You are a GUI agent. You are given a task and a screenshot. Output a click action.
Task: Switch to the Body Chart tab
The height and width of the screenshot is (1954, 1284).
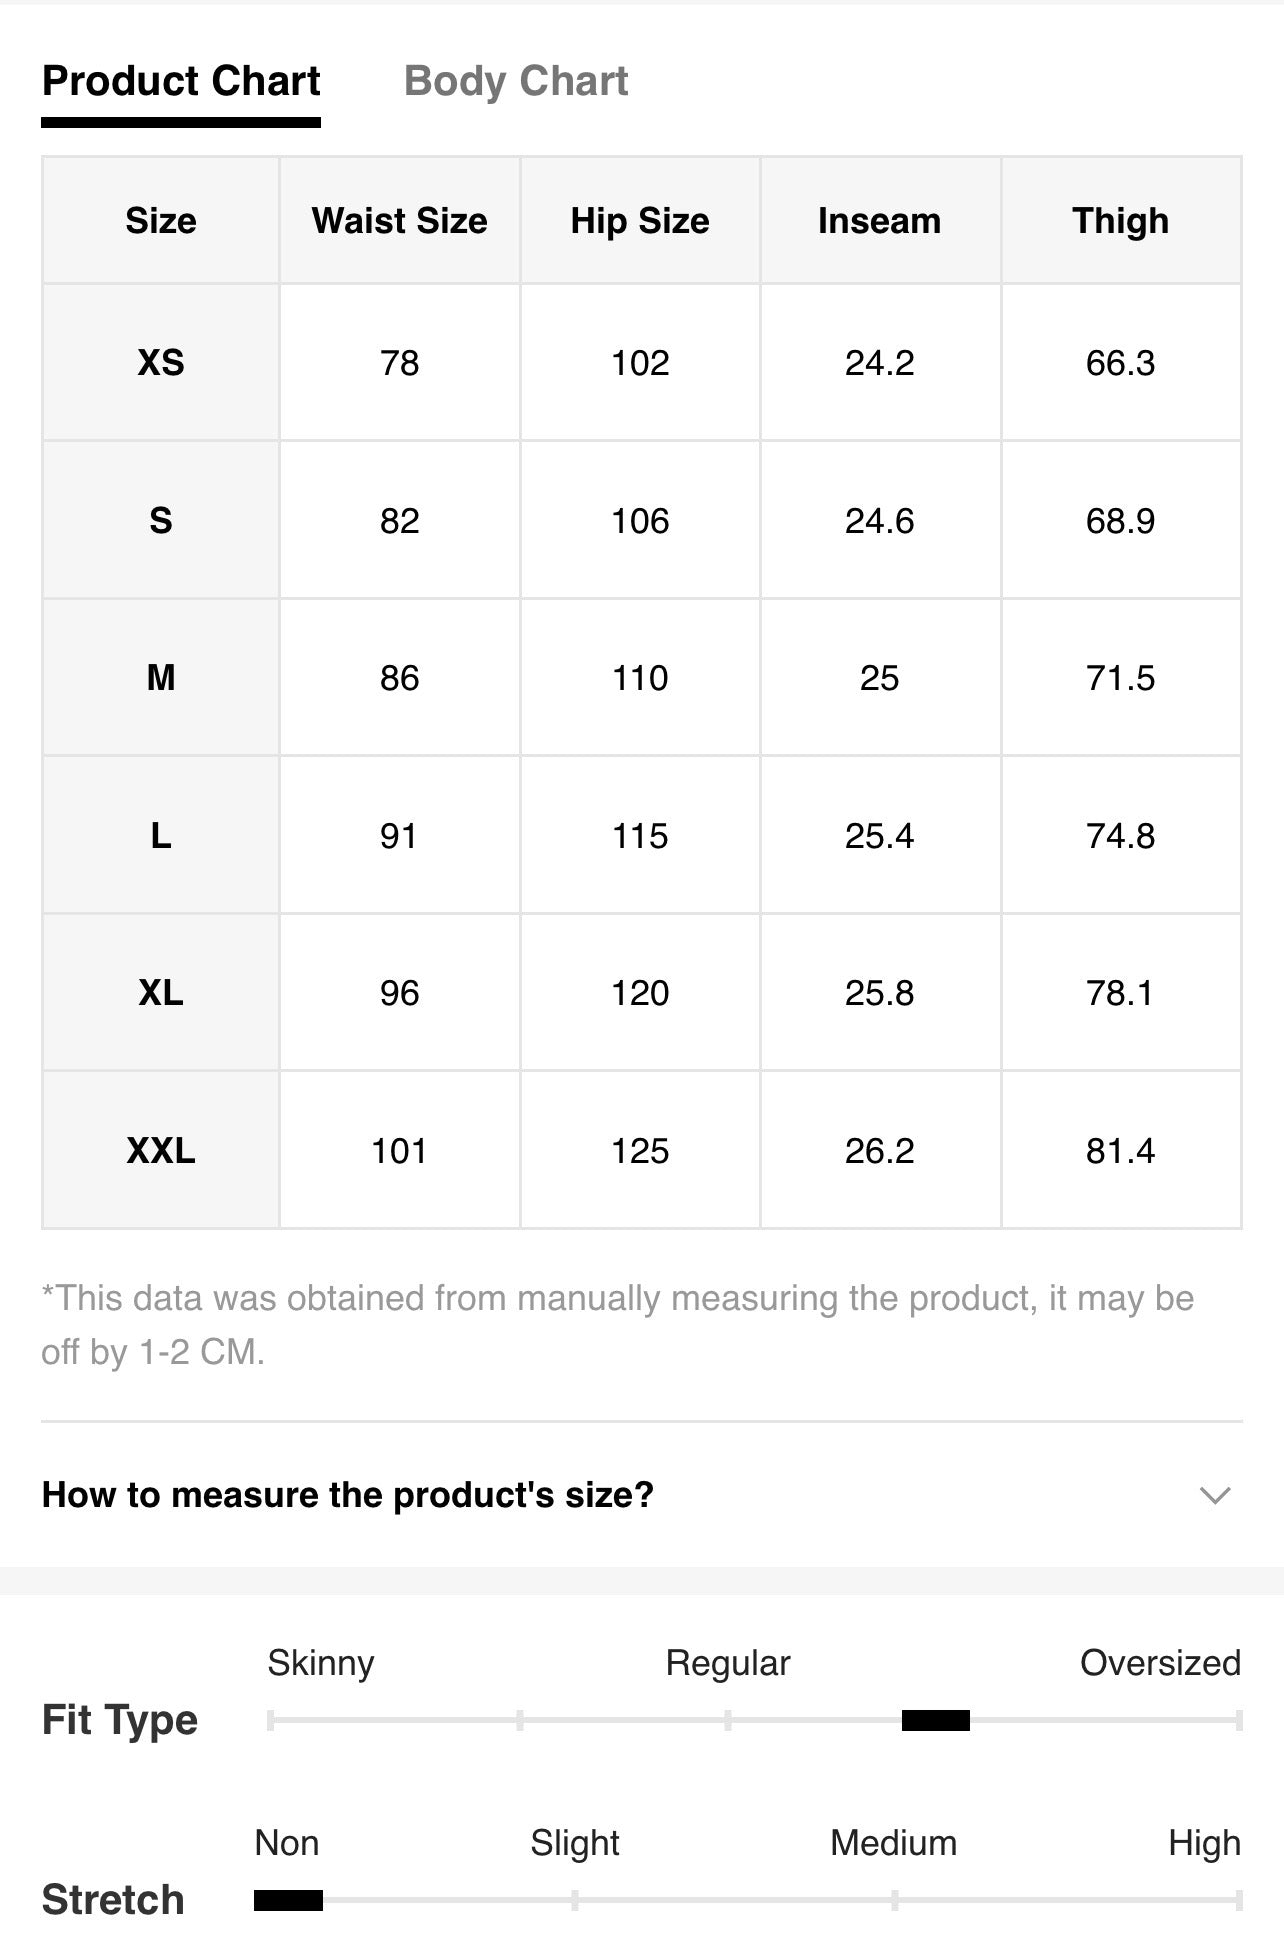(515, 81)
